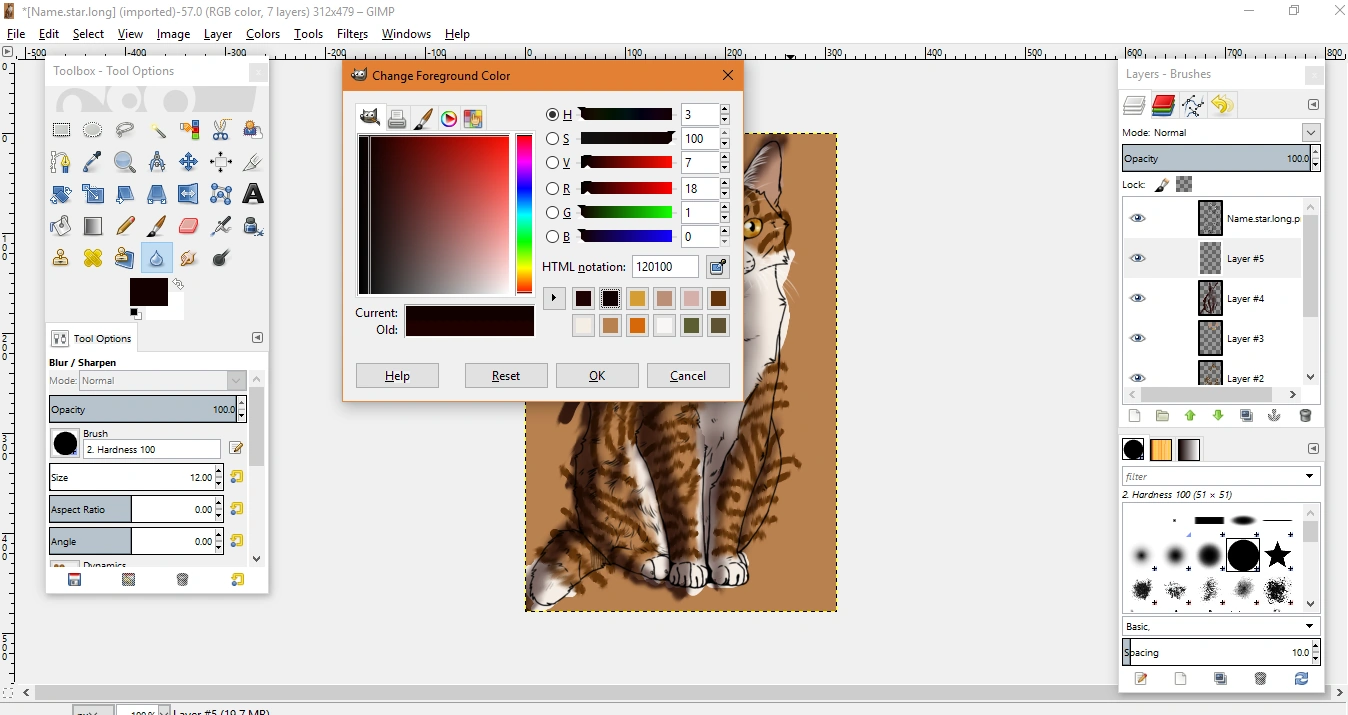Expand the color history arrow button
The width and height of the screenshot is (1348, 715).
[553, 298]
